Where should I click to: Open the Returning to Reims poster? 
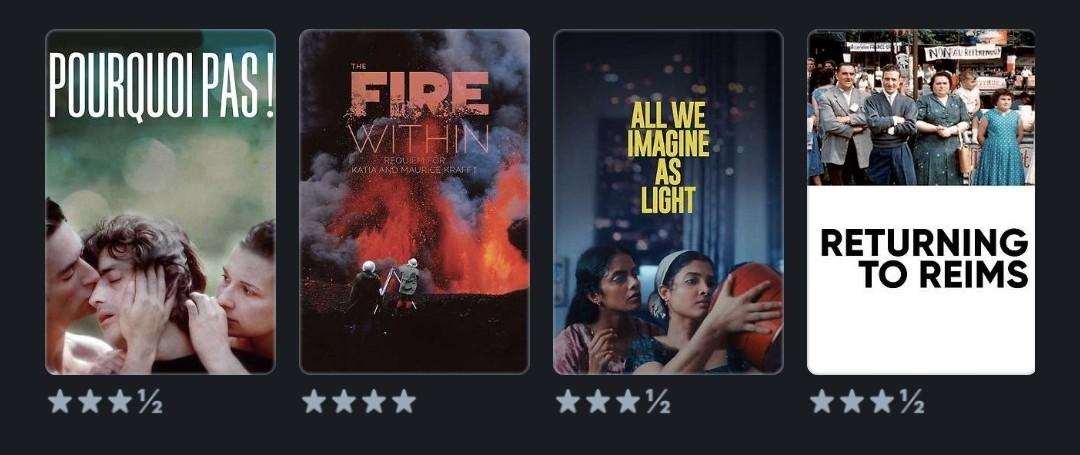(921, 202)
